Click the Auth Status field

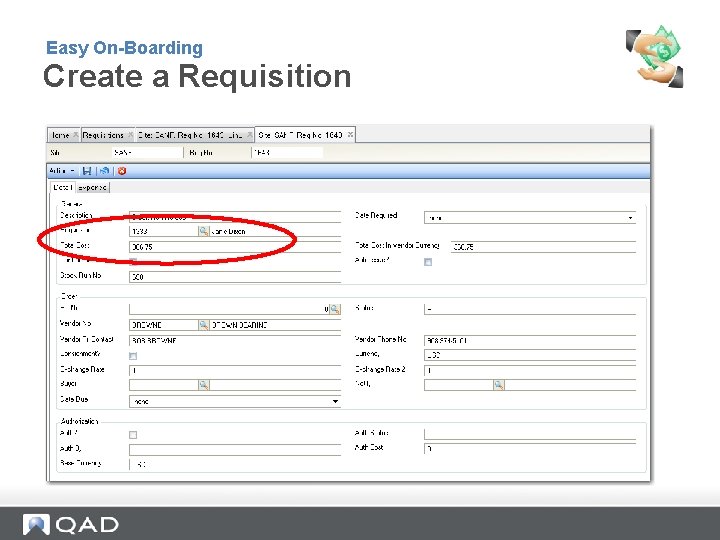click(x=530, y=434)
